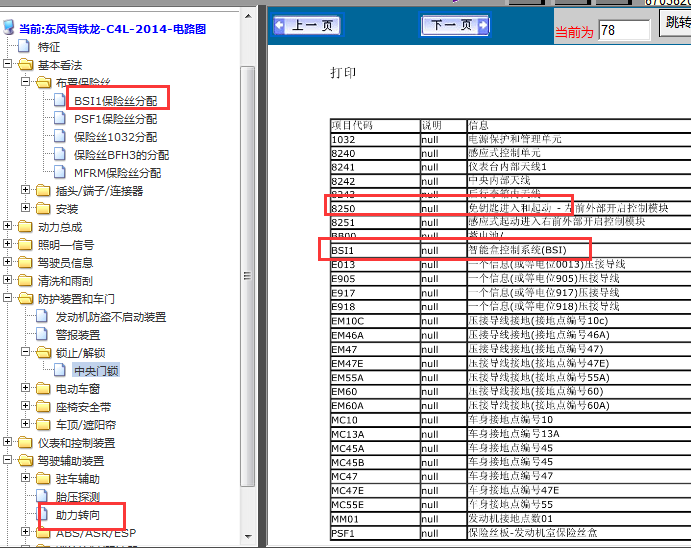Click cell 车身接地点编号13A
The height and width of the screenshot is (548, 691).
(579, 434)
